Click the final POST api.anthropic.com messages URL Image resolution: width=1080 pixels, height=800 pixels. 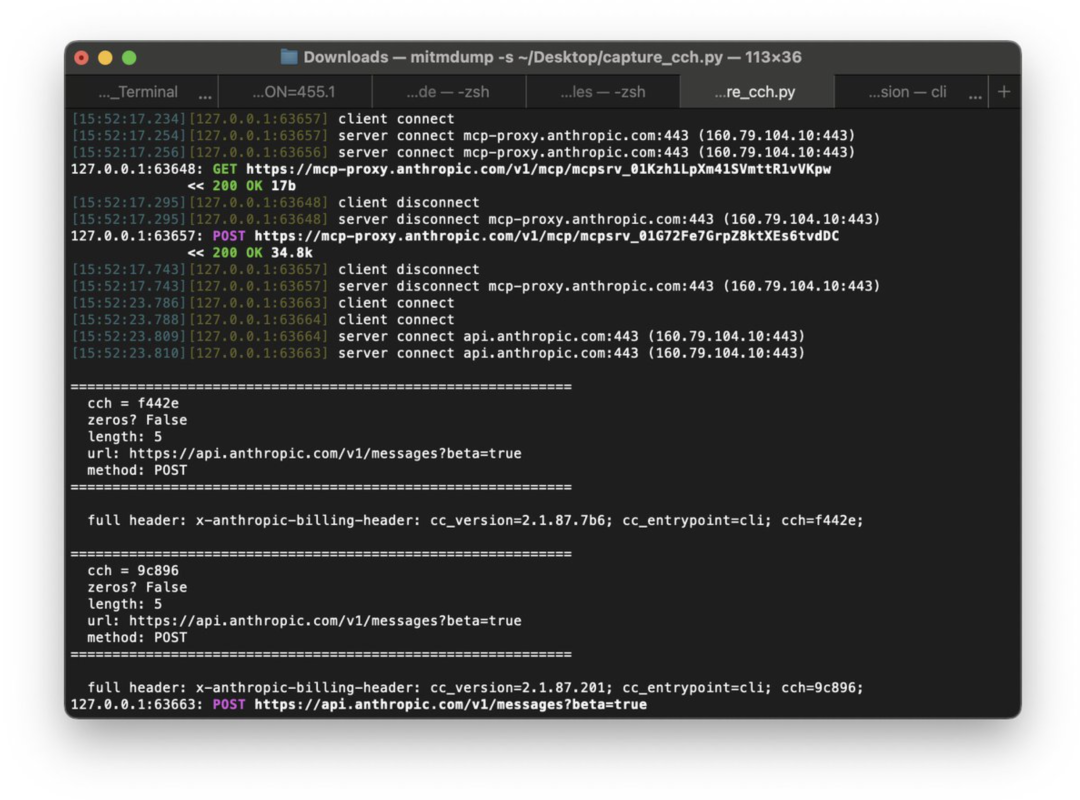(450, 704)
